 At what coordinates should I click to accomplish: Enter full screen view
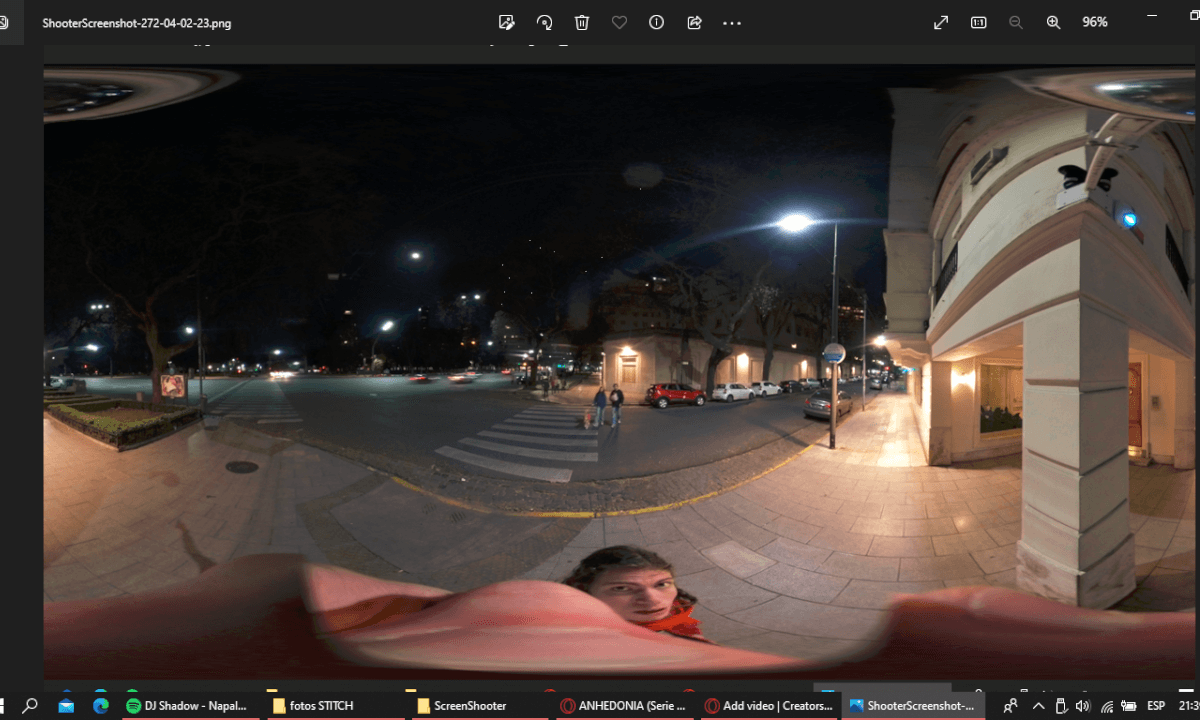point(941,22)
